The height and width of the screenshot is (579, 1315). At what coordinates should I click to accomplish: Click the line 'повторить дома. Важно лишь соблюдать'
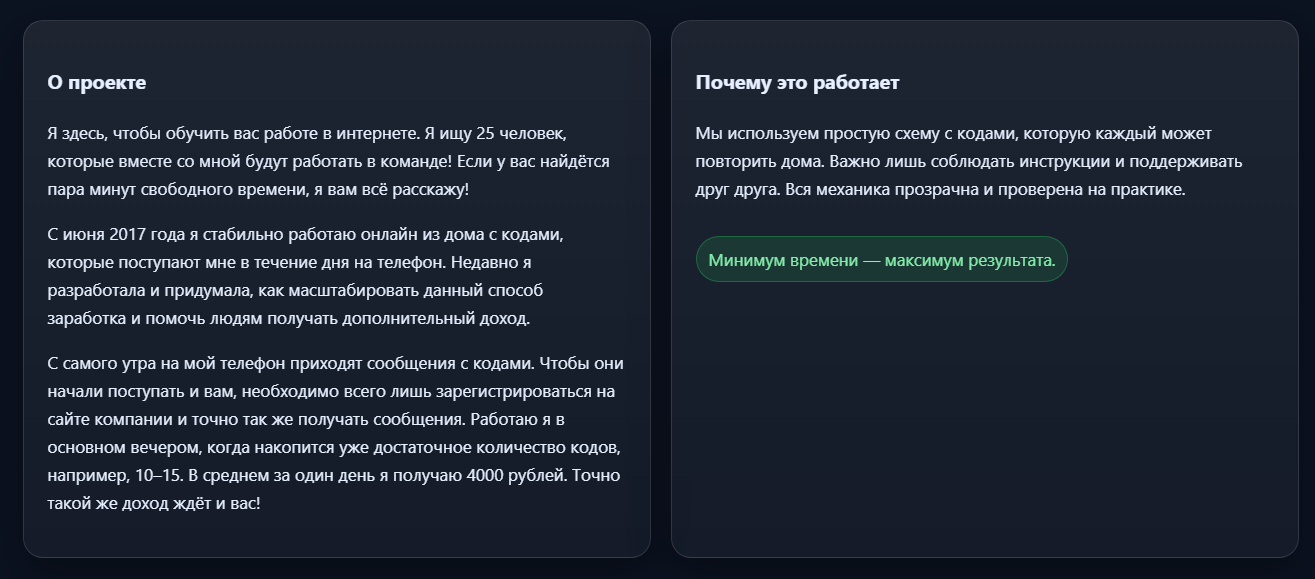coord(969,162)
